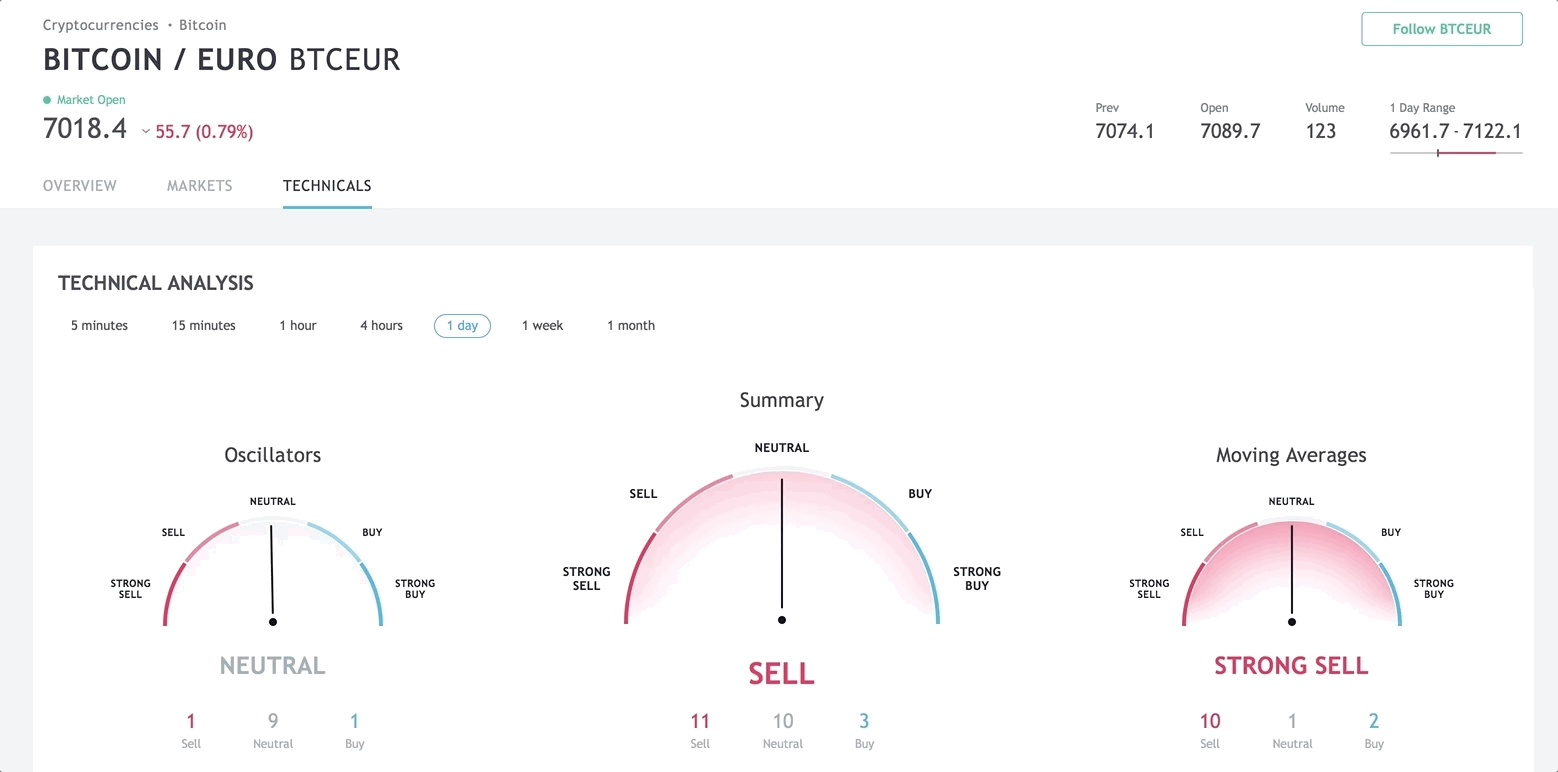The width and height of the screenshot is (1558, 772).
Task: Click the Follow BTCEUR button
Action: click(1441, 29)
